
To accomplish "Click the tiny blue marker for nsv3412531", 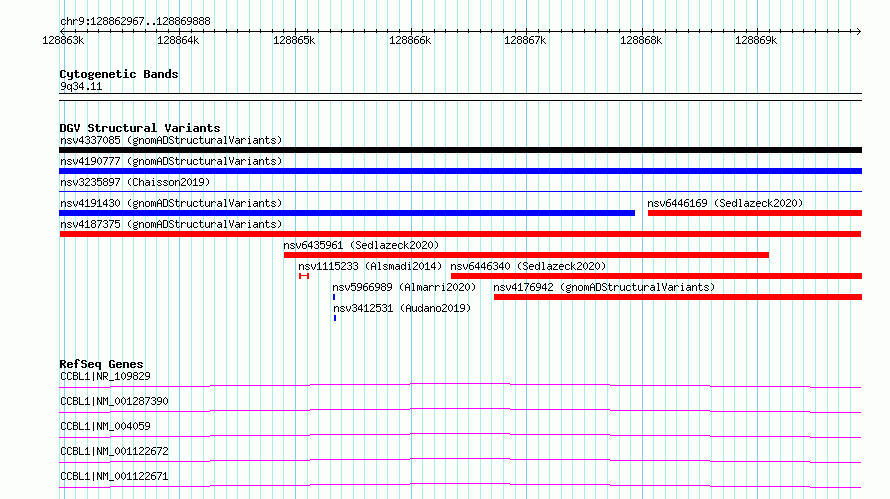I will tap(335, 318).
